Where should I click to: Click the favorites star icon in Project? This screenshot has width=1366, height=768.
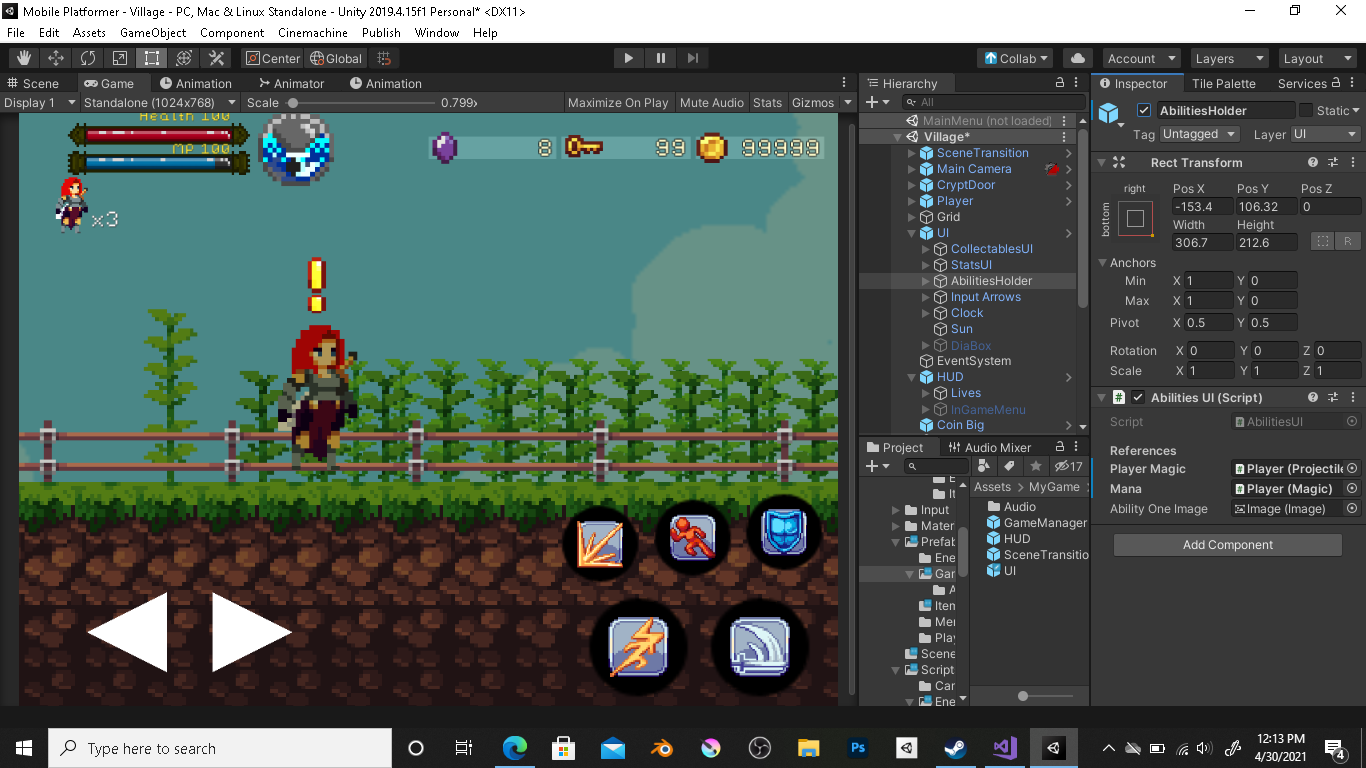point(1036,466)
